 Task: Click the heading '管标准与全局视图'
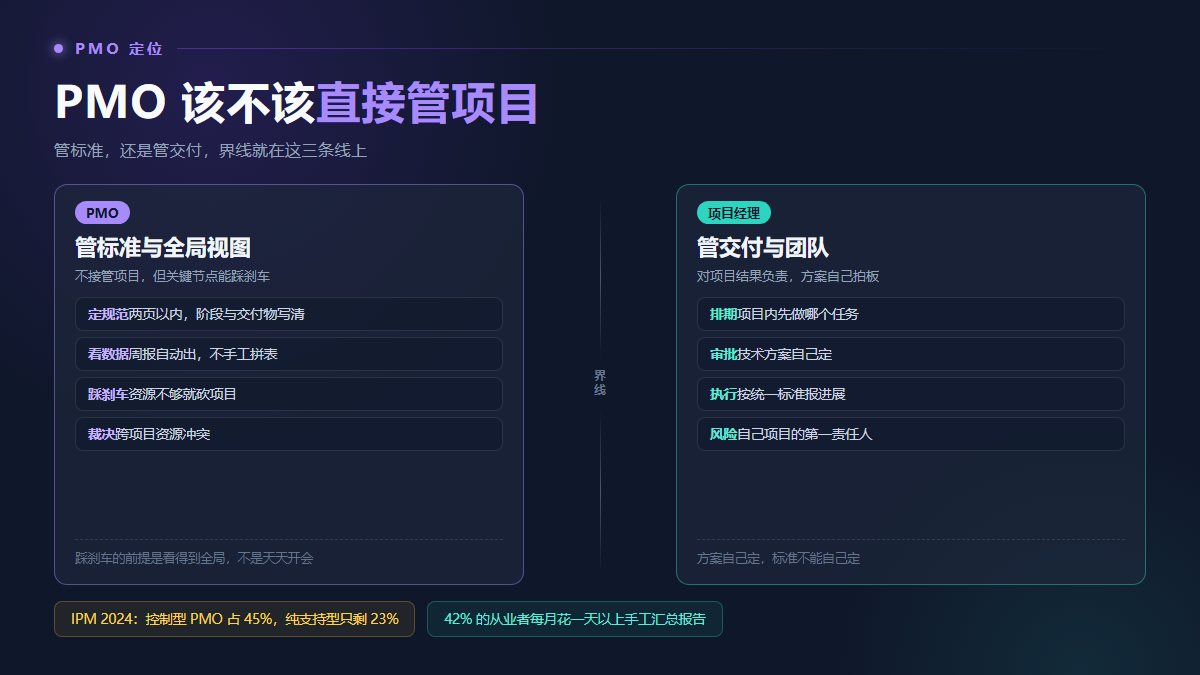point(163,248)
